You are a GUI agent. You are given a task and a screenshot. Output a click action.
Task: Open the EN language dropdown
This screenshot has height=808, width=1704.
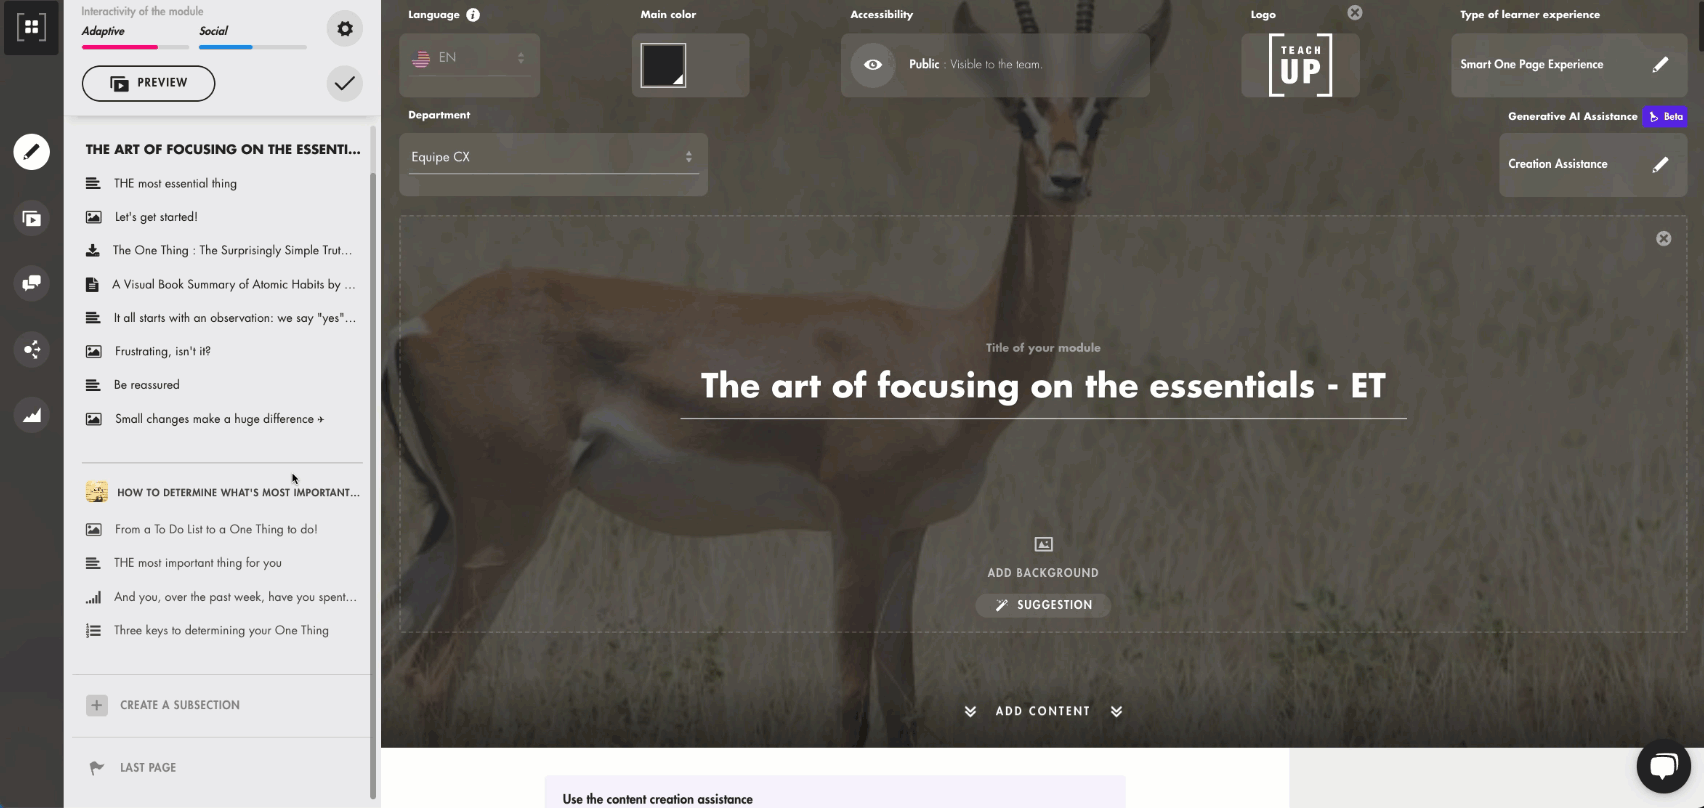coord(469,58)
